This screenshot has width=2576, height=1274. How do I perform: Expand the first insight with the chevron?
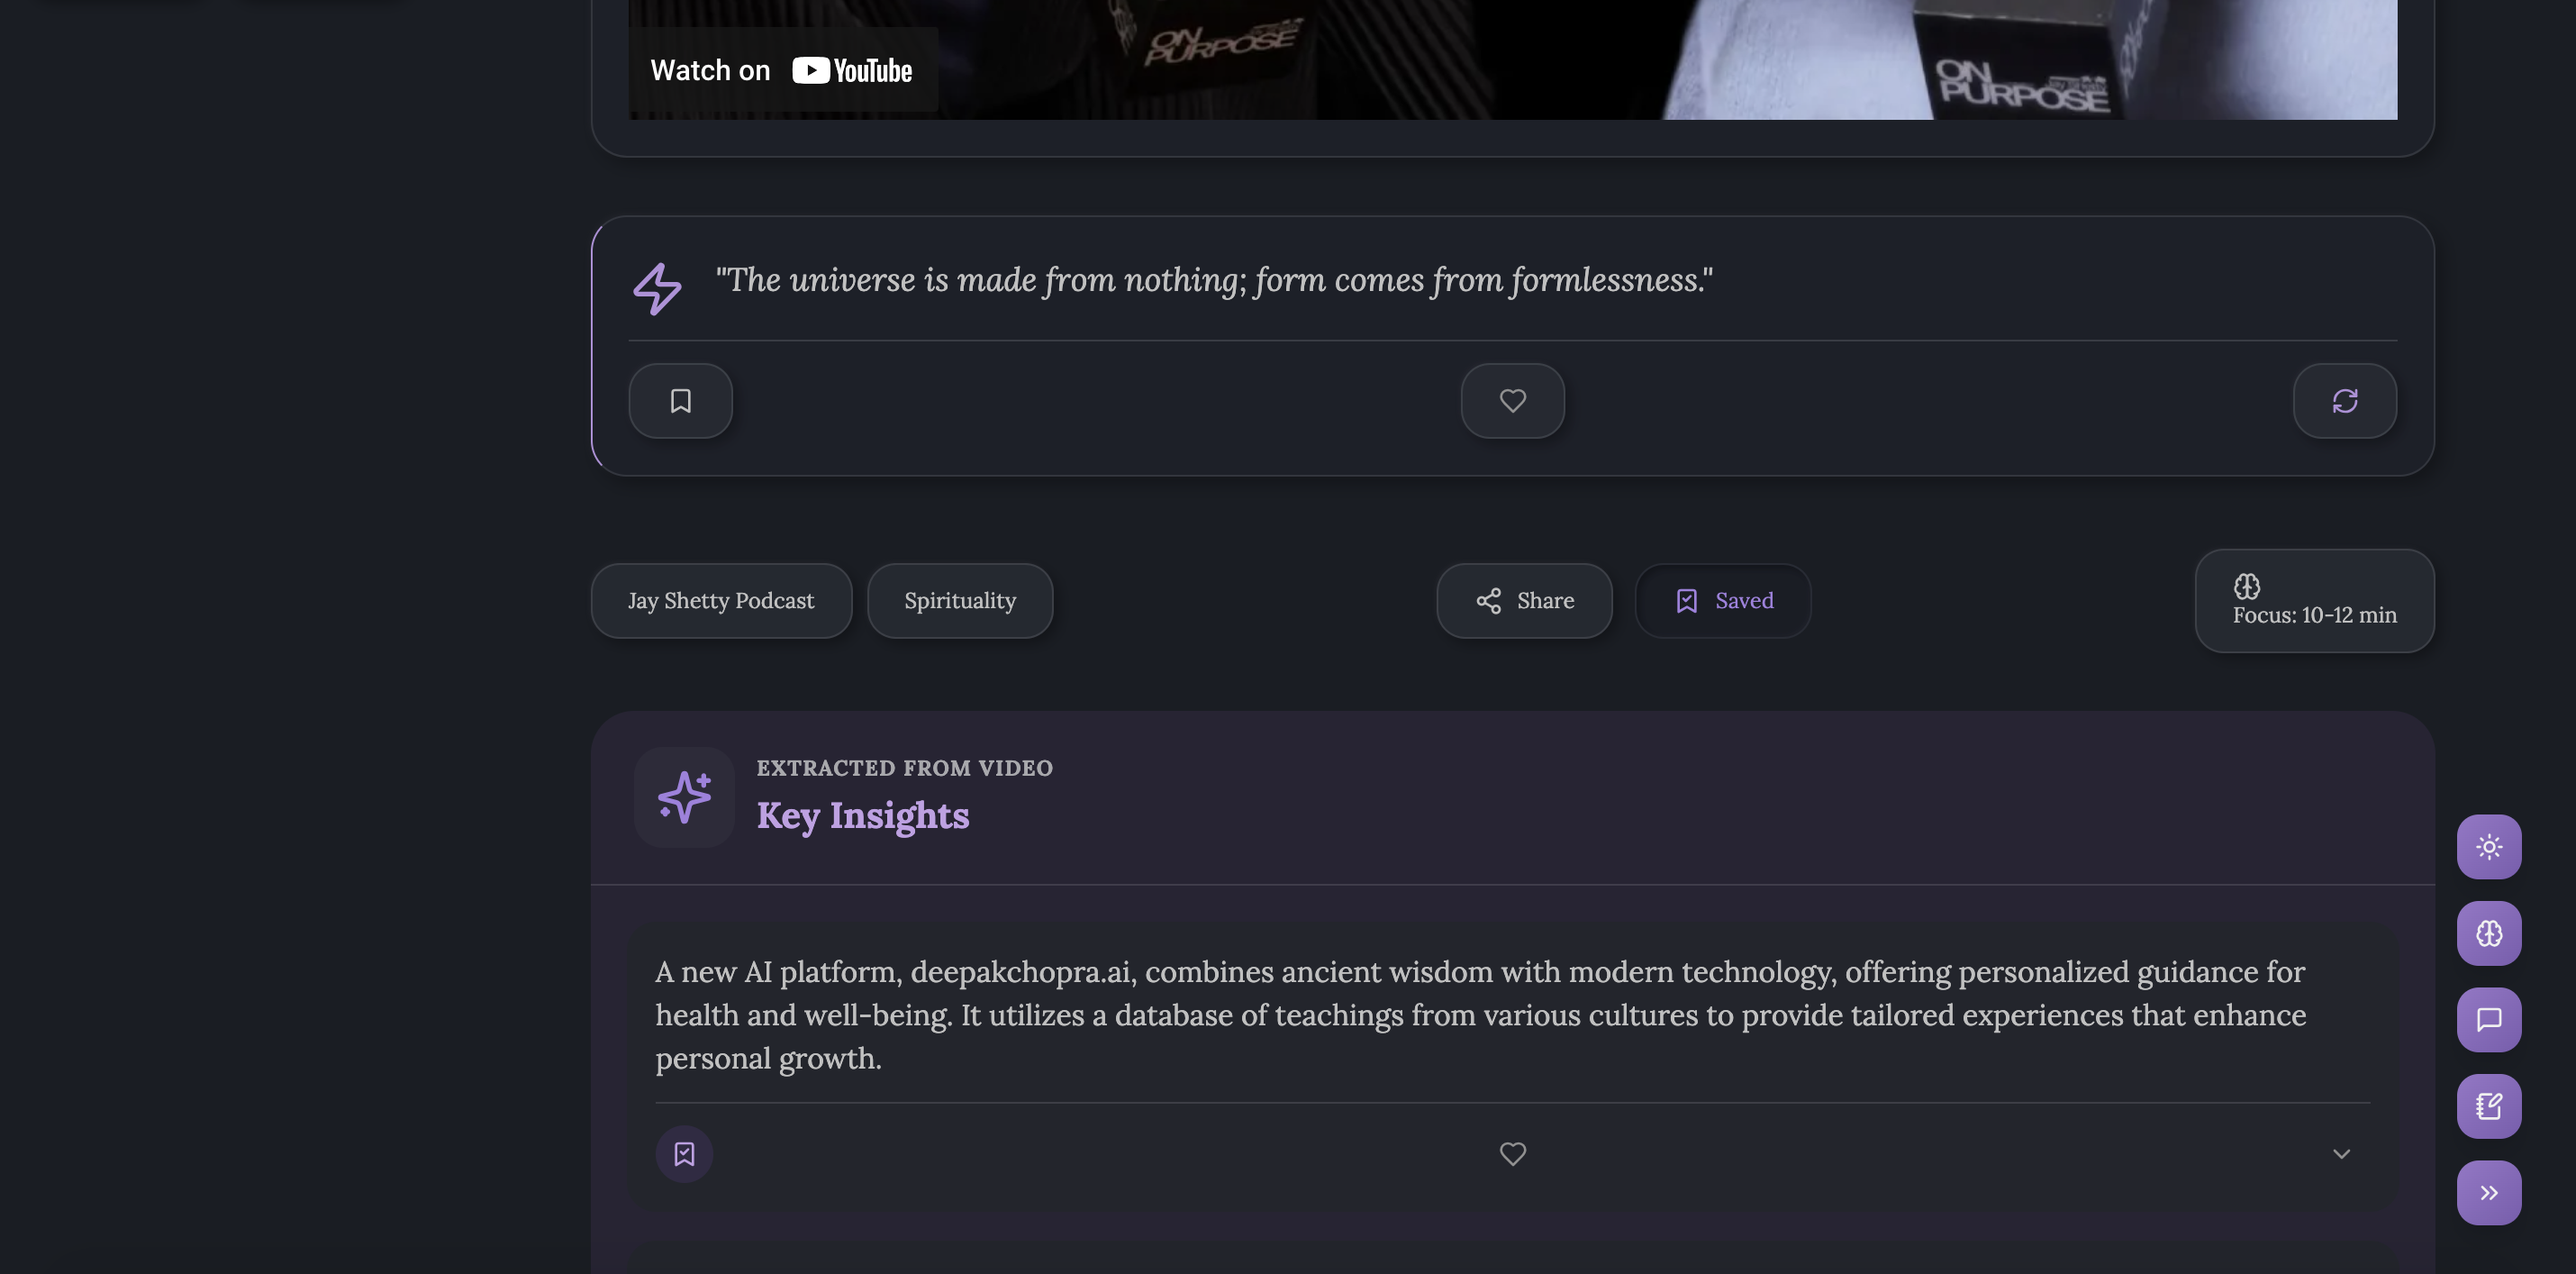tap(2340, 1154)
